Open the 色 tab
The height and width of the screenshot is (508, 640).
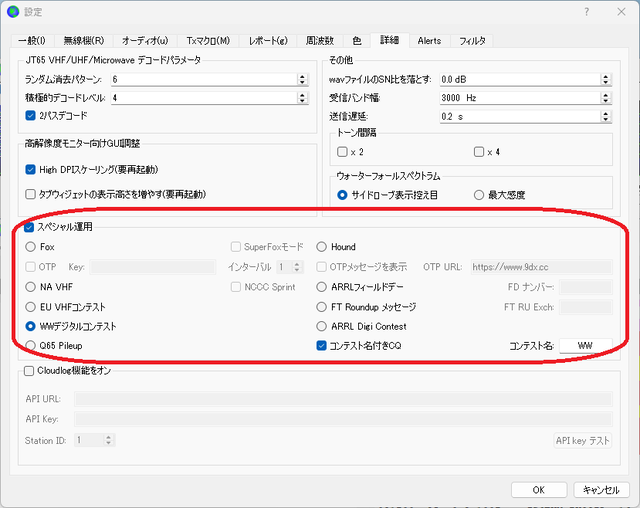[x=357, y=41]
